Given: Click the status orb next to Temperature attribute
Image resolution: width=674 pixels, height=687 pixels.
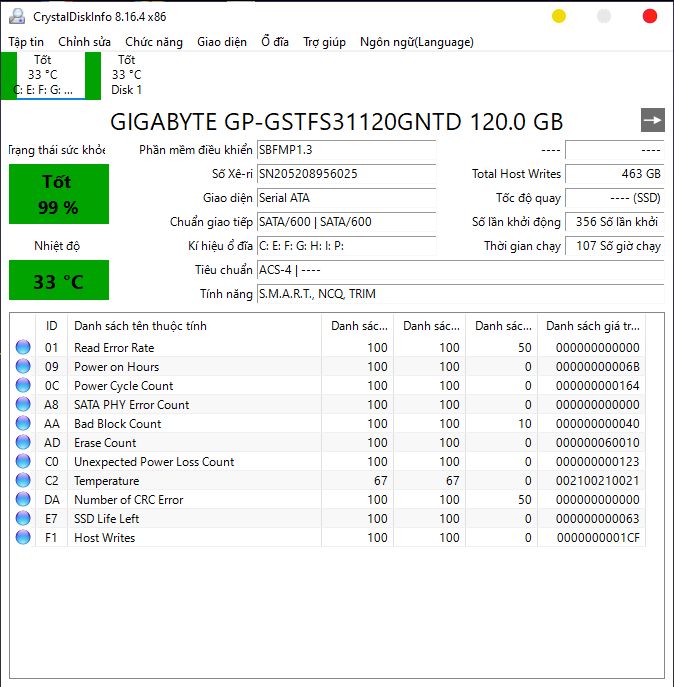Looking at the screenshot, I should [x=23, y=481].
